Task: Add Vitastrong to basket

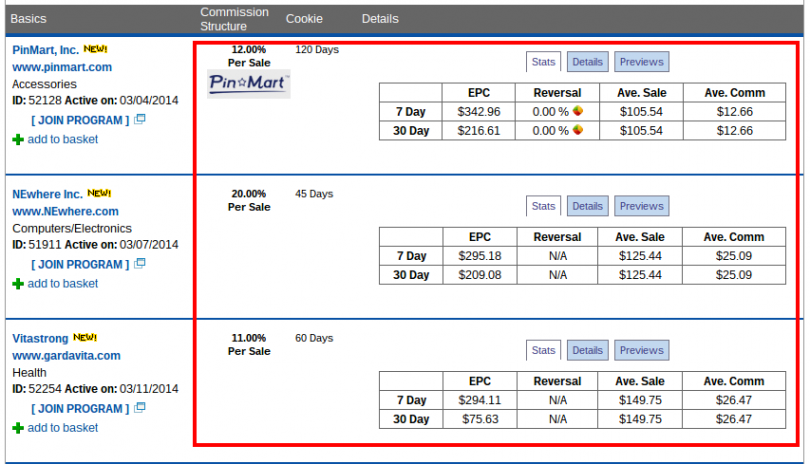Action: (63, 428)
